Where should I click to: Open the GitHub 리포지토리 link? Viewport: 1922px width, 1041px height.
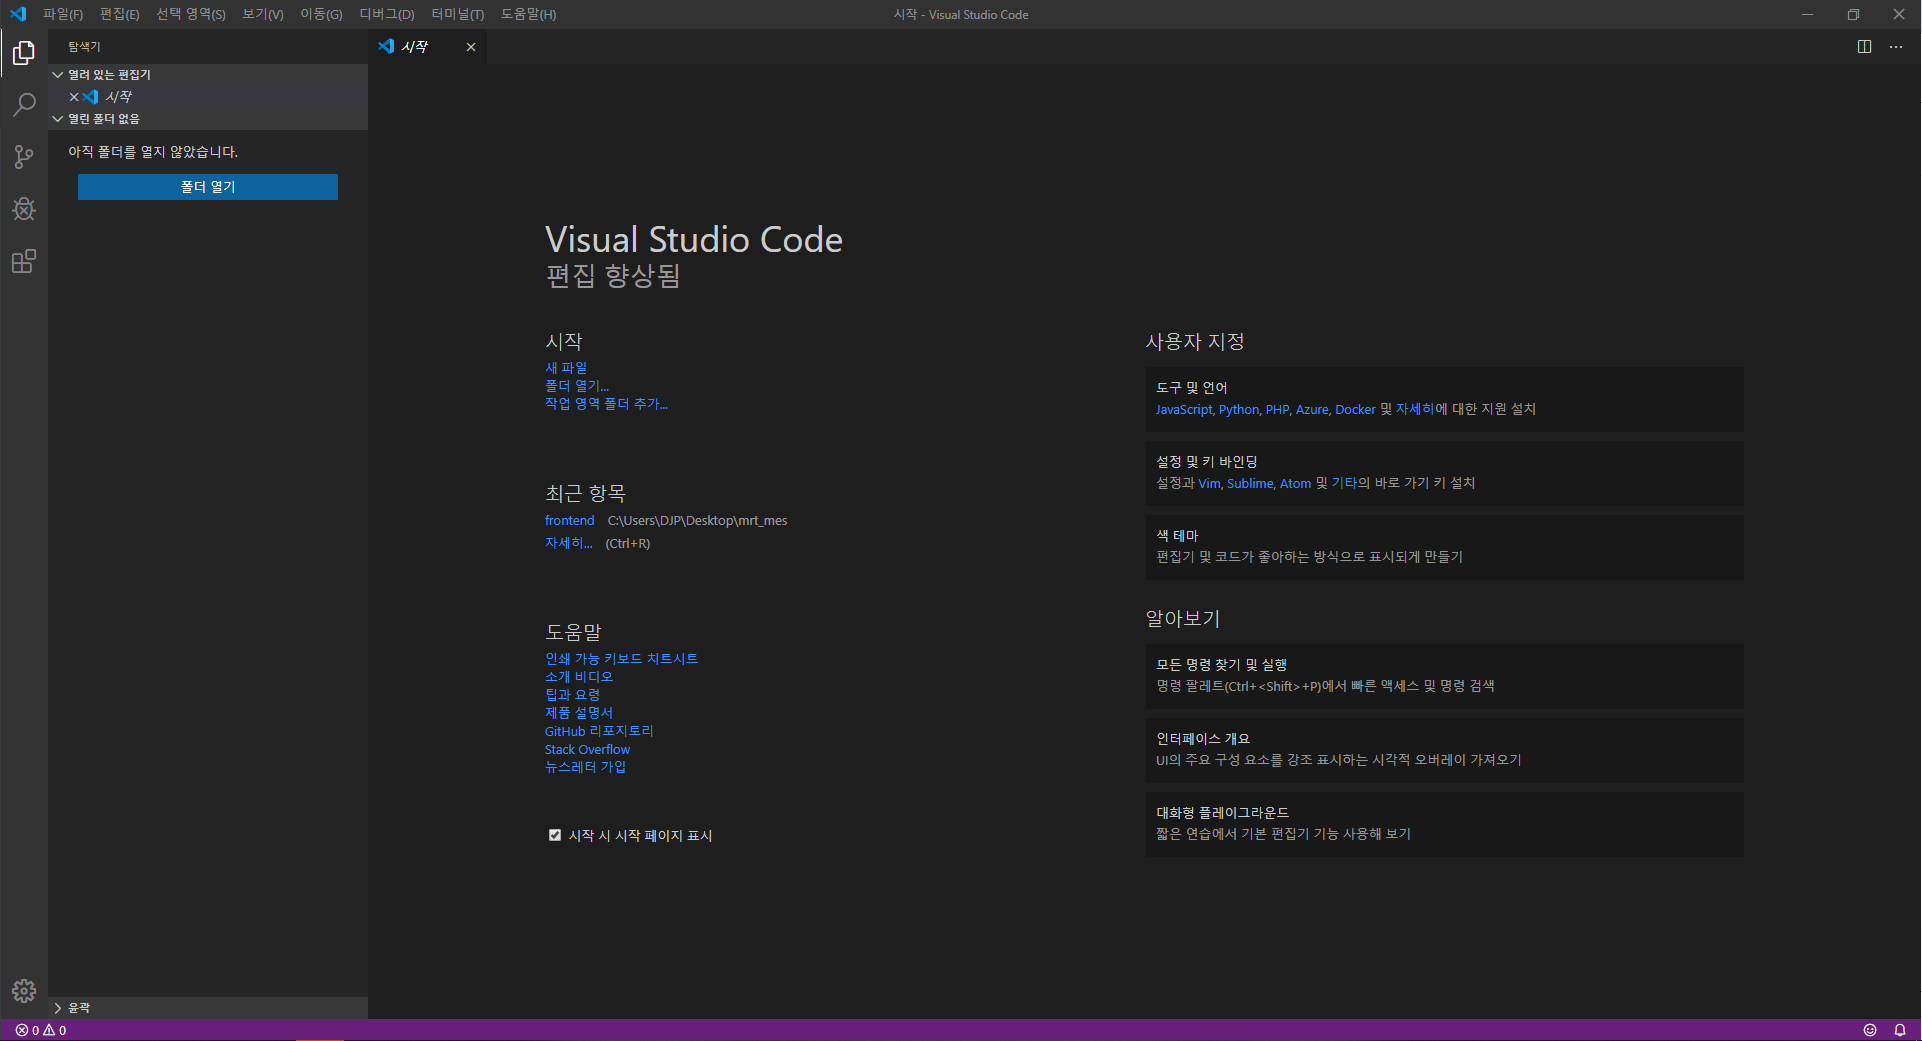[599, 731]
